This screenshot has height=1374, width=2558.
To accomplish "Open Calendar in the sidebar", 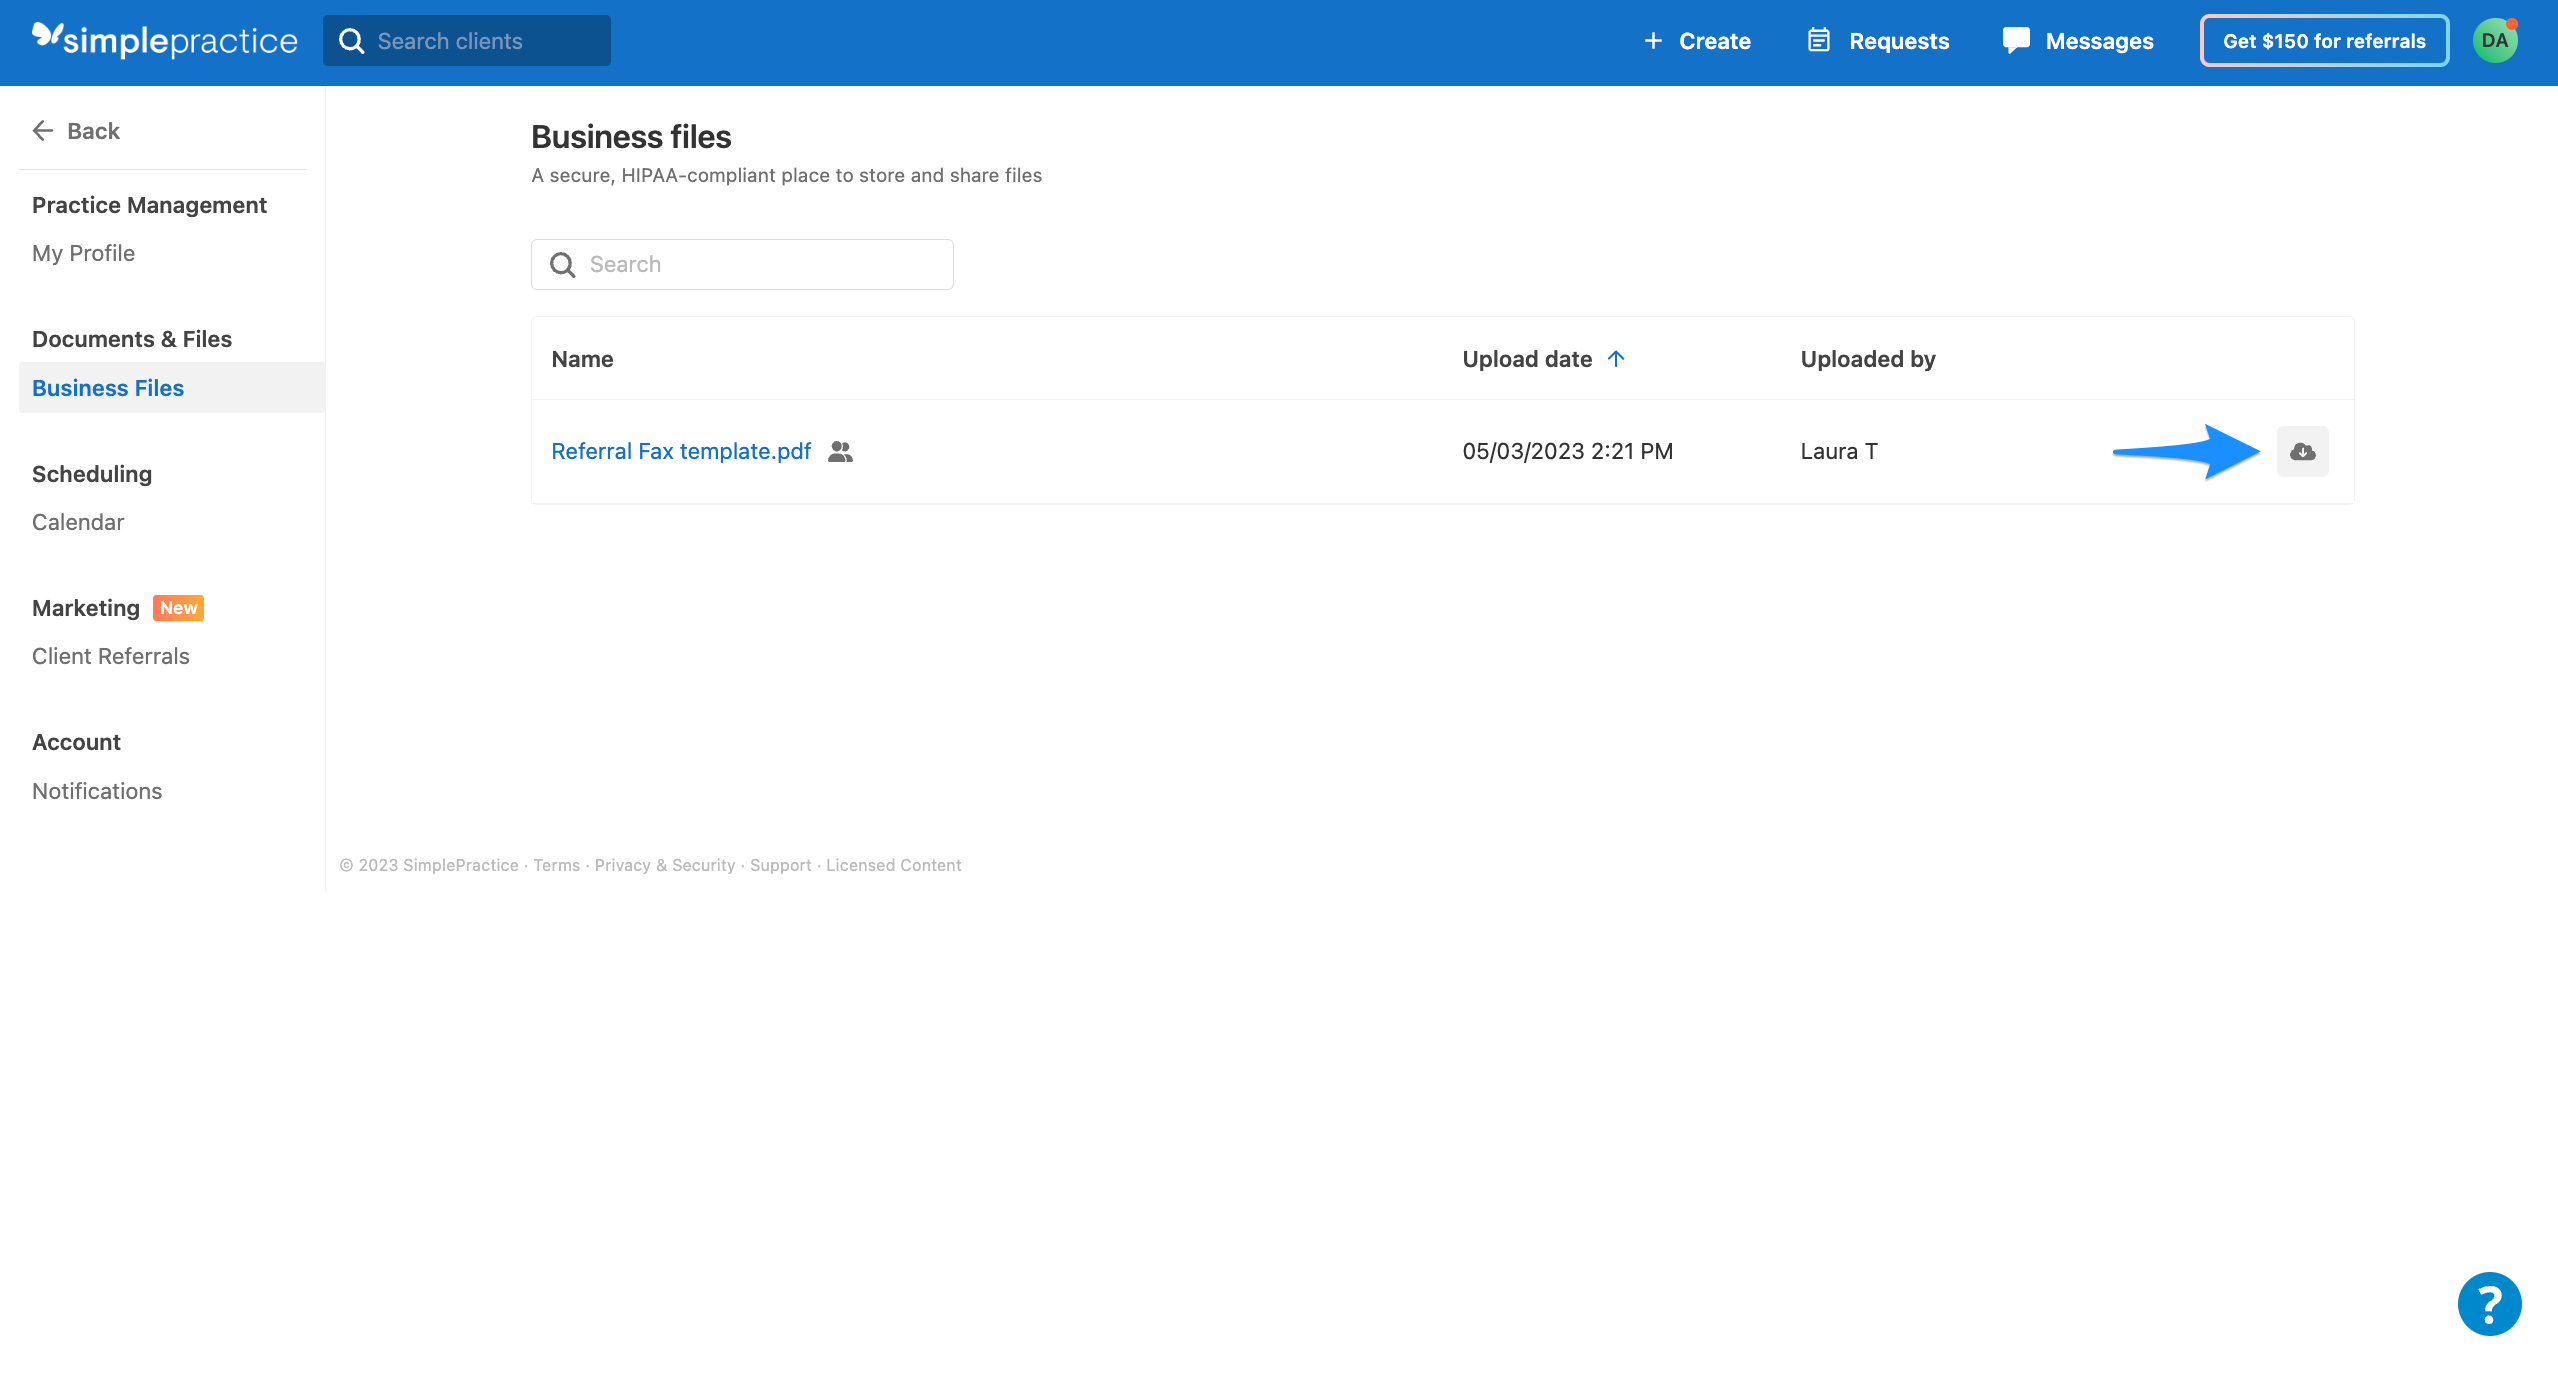I will point(78,522).
